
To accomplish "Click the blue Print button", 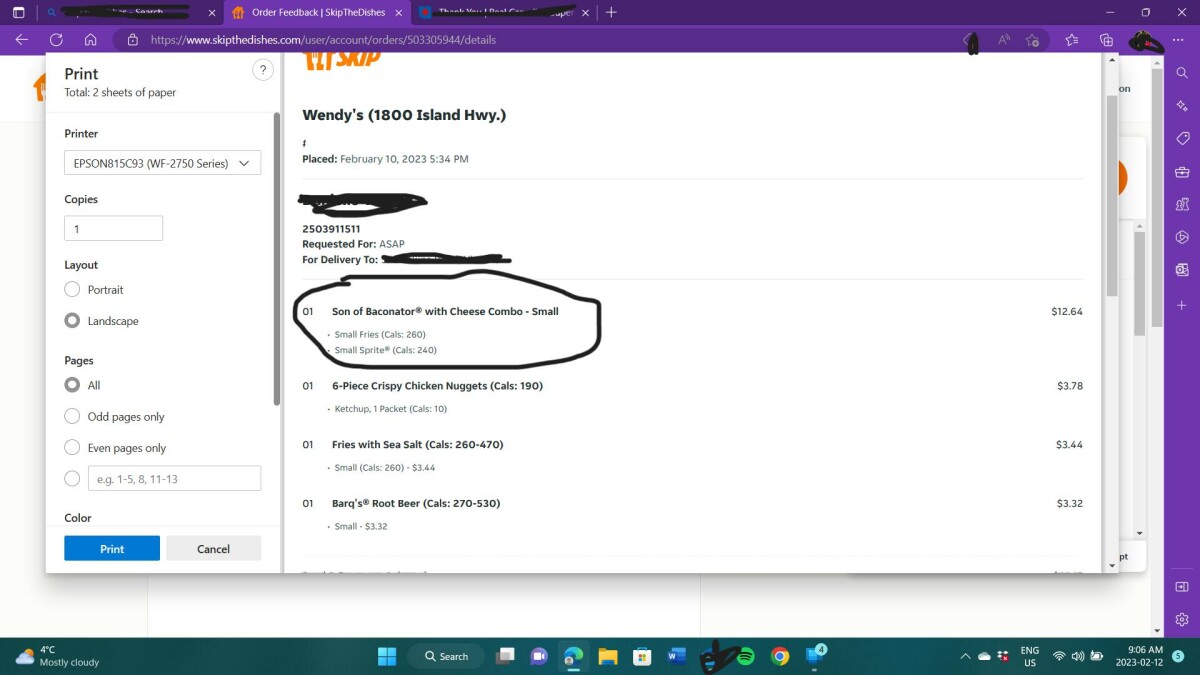I will (x=112, y=548).
